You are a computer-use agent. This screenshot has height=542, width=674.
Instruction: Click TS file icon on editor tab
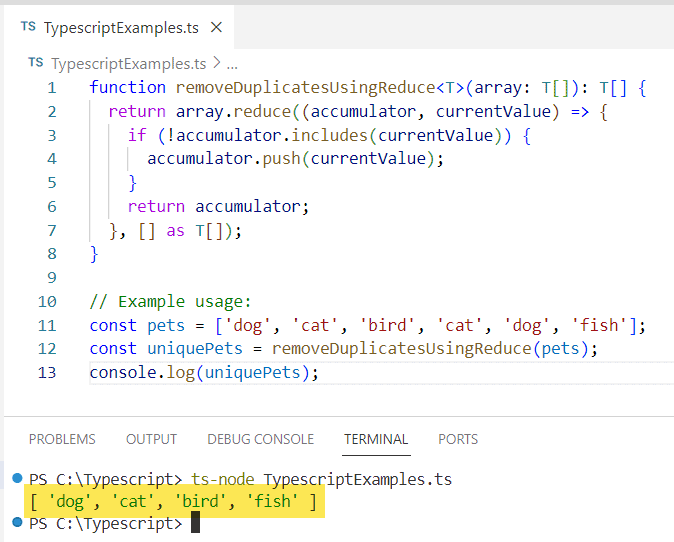28,27
